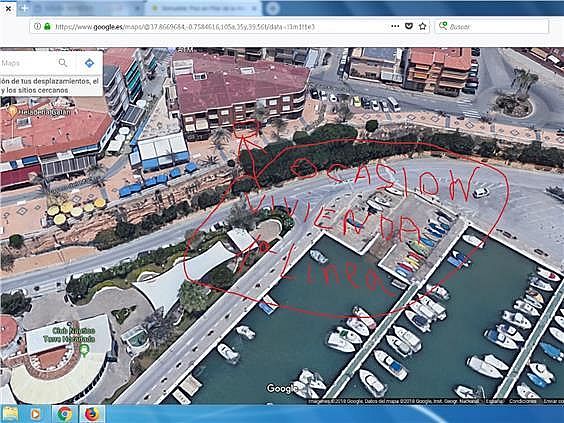The image size is (564, 423).
Task: Open directions with the blue diamond icon
Action: 89,63
